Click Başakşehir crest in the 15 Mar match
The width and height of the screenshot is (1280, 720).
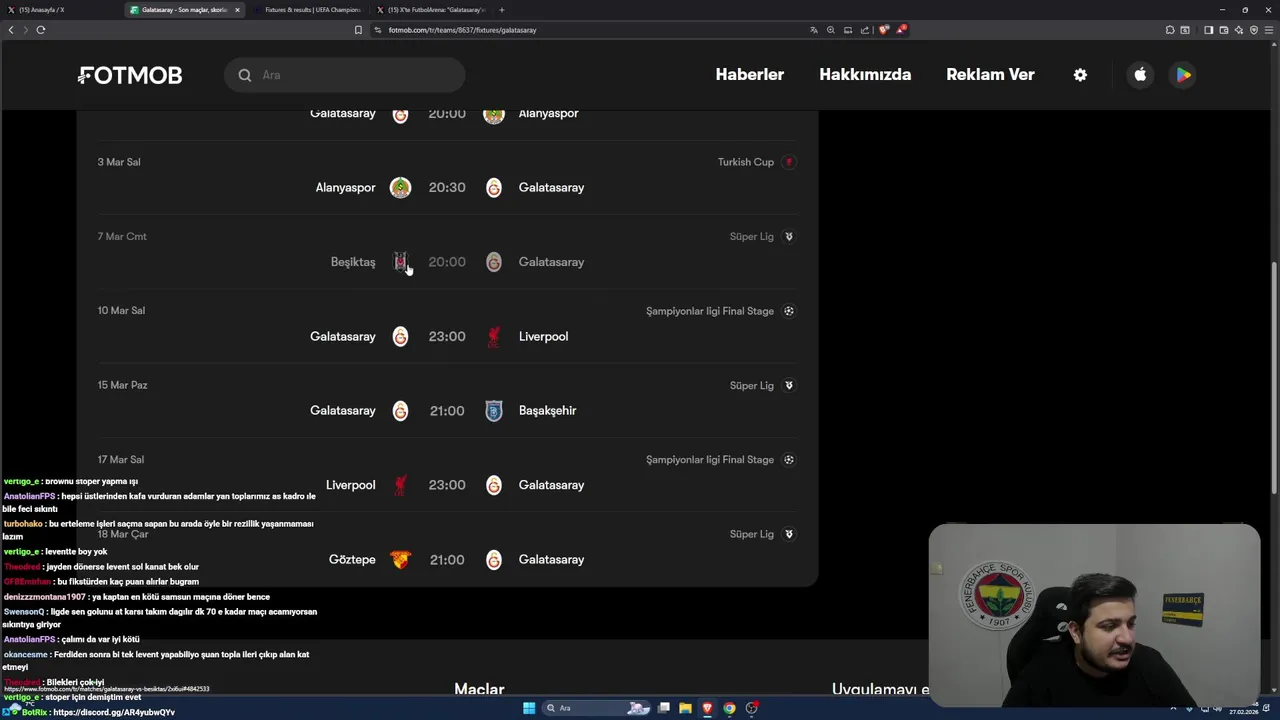coord(494,411)
